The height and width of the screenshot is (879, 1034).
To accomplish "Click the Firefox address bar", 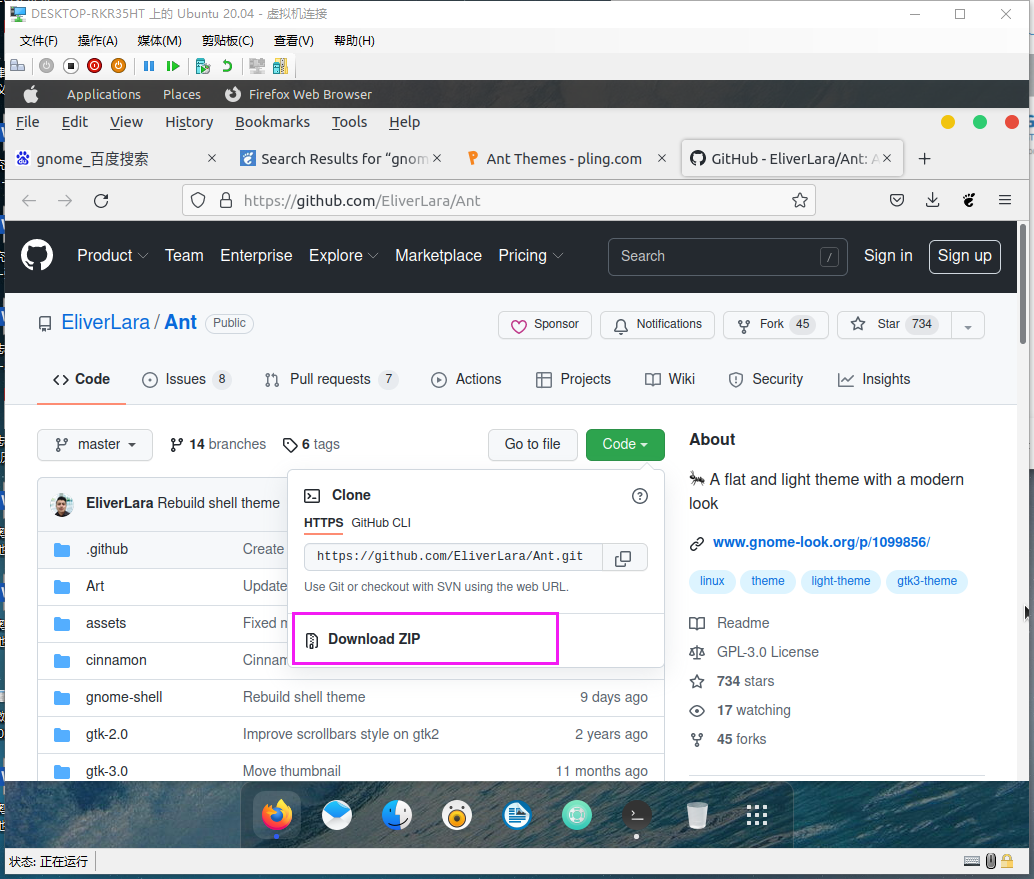I will click(x=499, y=200).
